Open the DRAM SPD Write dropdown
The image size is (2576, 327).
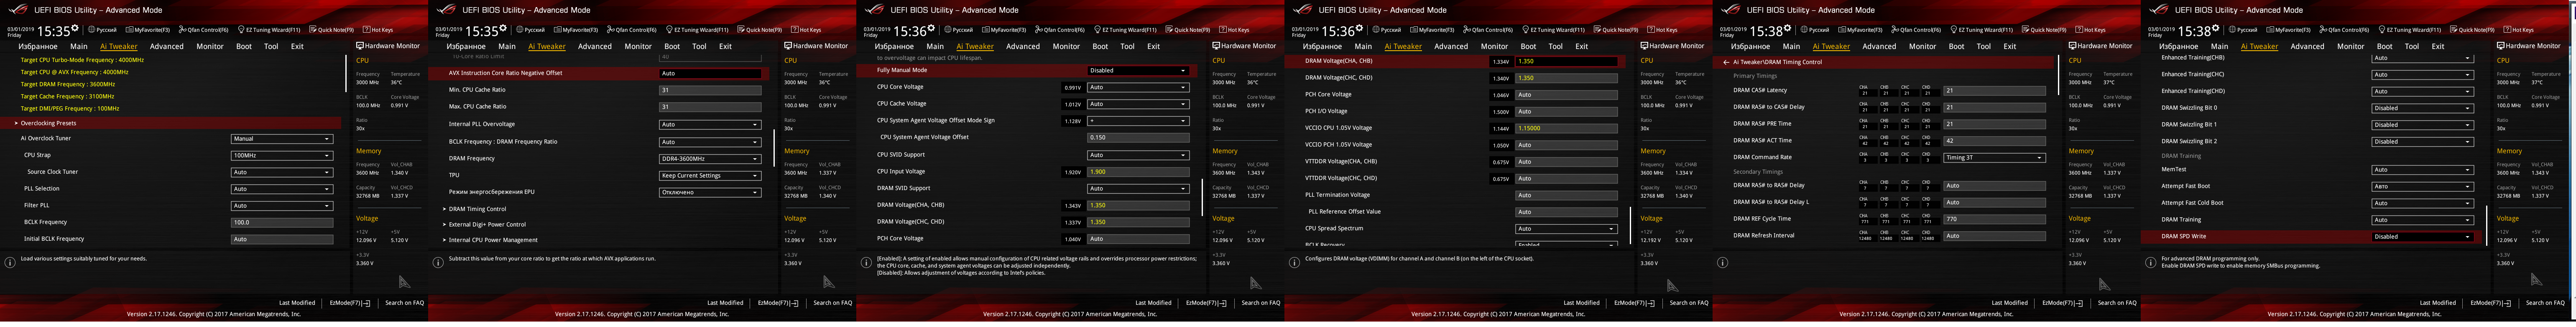[x=2422, y=236]
